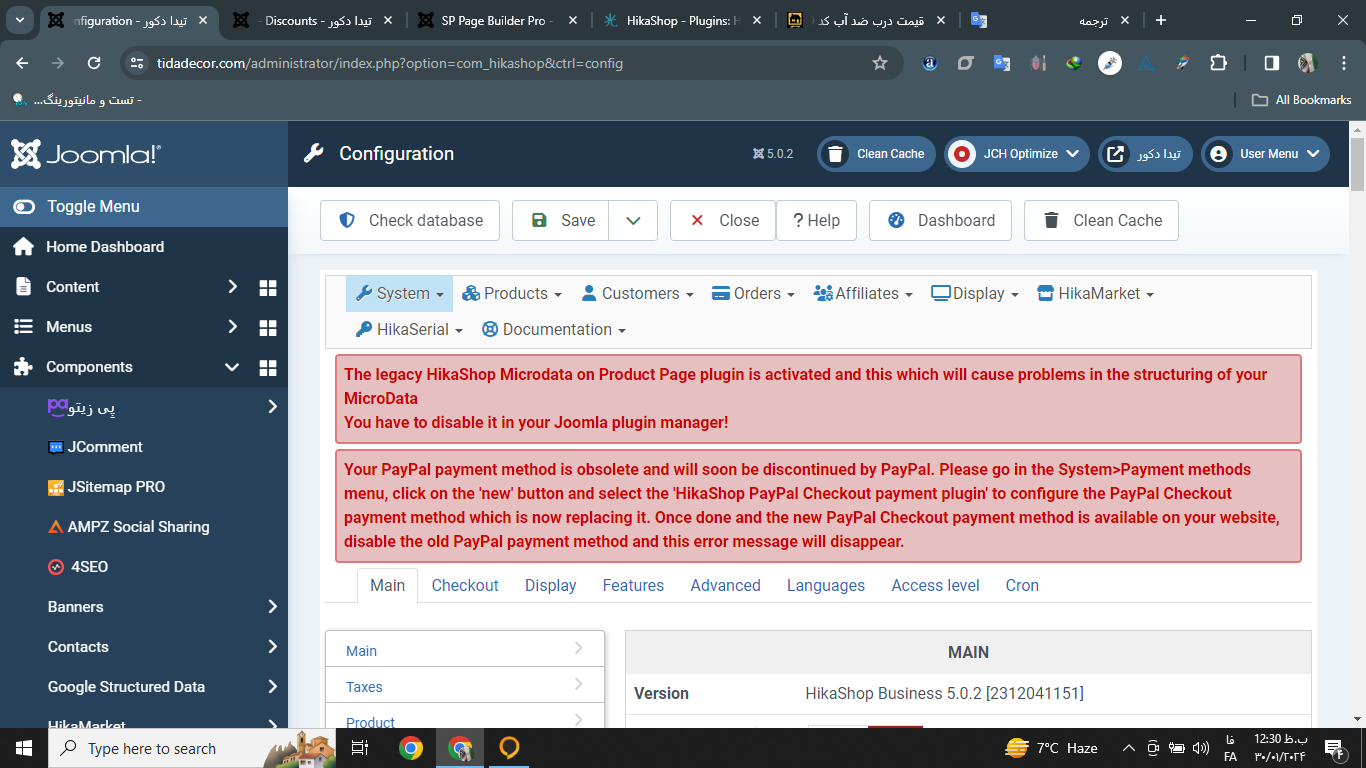Open the JCH Optimize dropdown

point(1017,154)
